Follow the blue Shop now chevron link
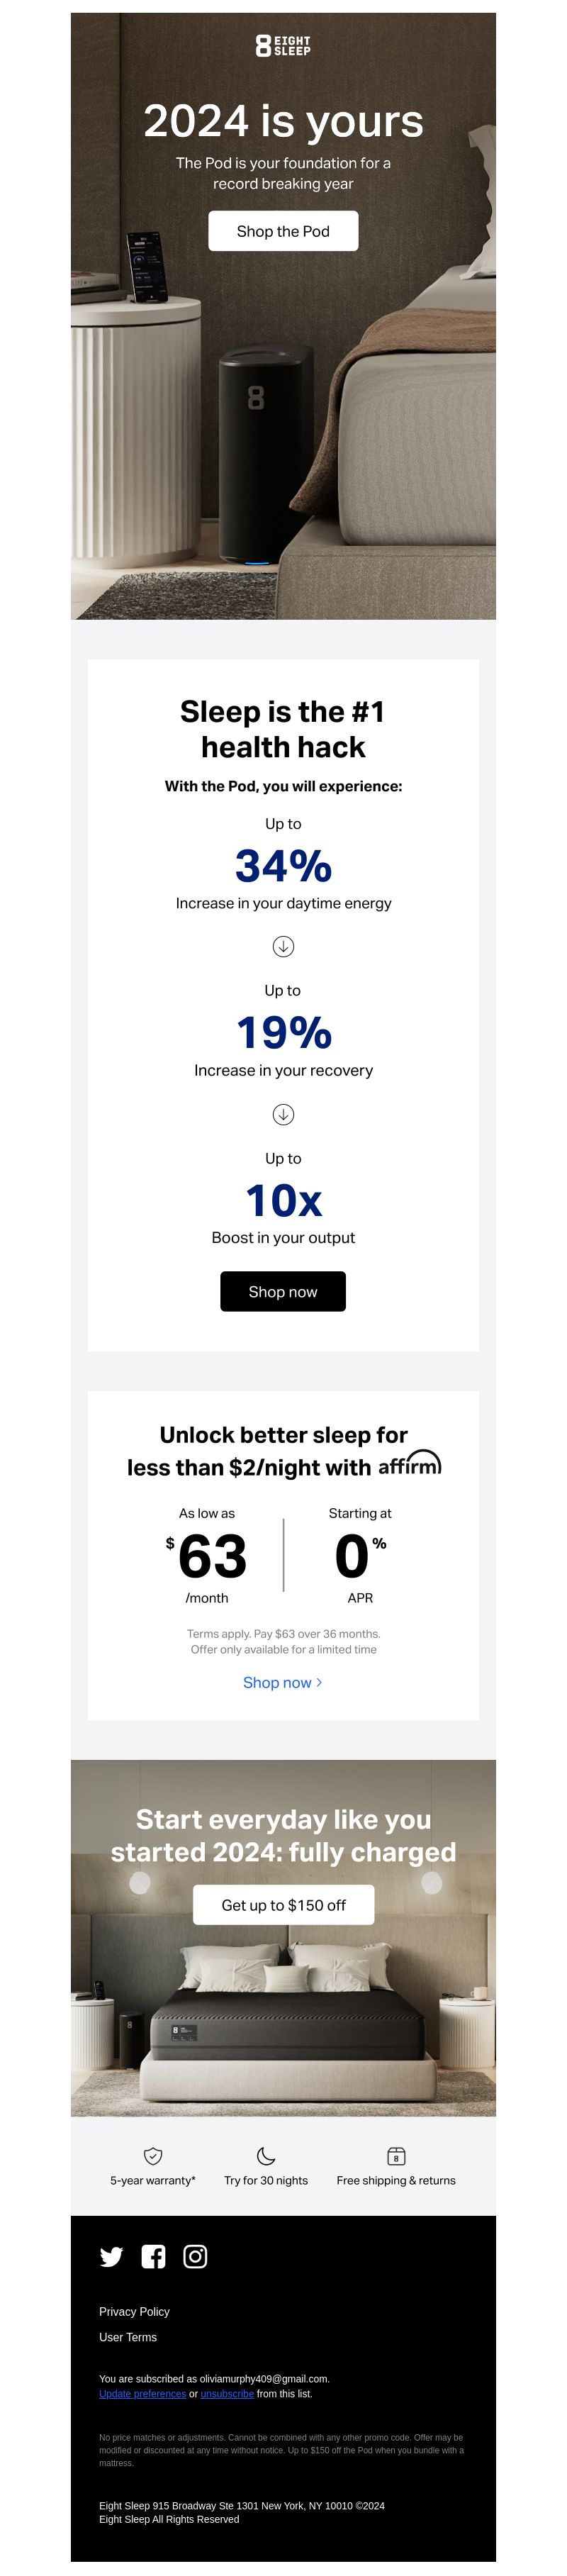 283,1682
